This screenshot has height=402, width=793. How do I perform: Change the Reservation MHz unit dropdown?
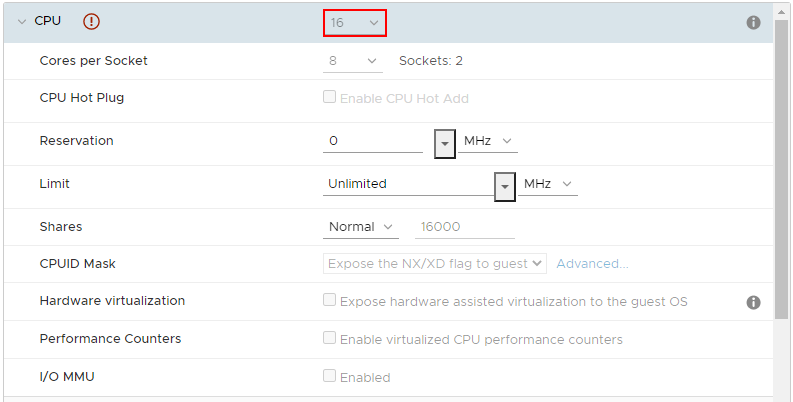tap(488, 142)
